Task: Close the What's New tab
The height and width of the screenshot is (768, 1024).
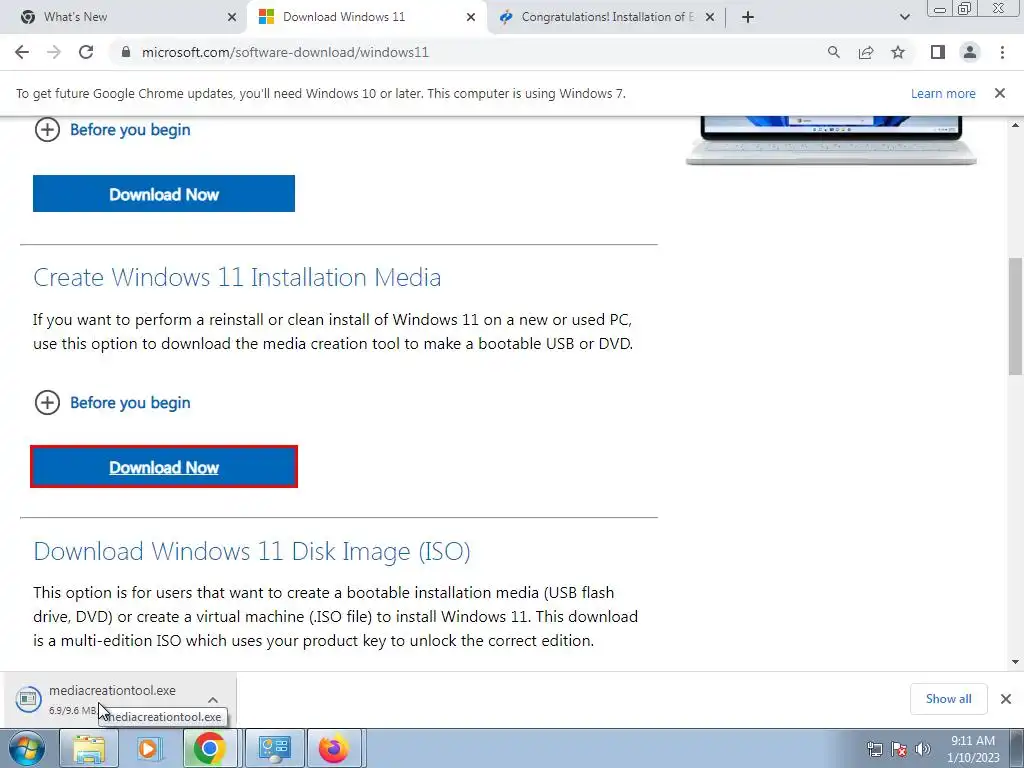Action: point(232,17)
